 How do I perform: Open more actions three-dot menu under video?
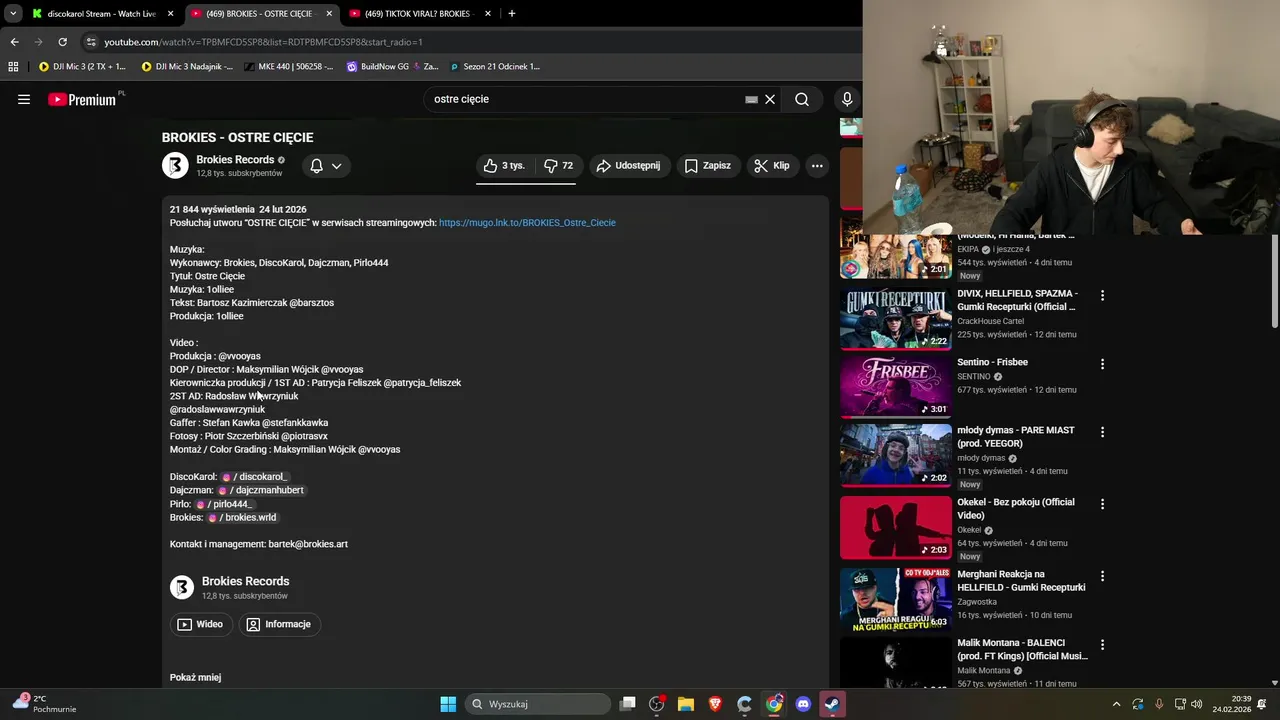(x=817, y=166)
